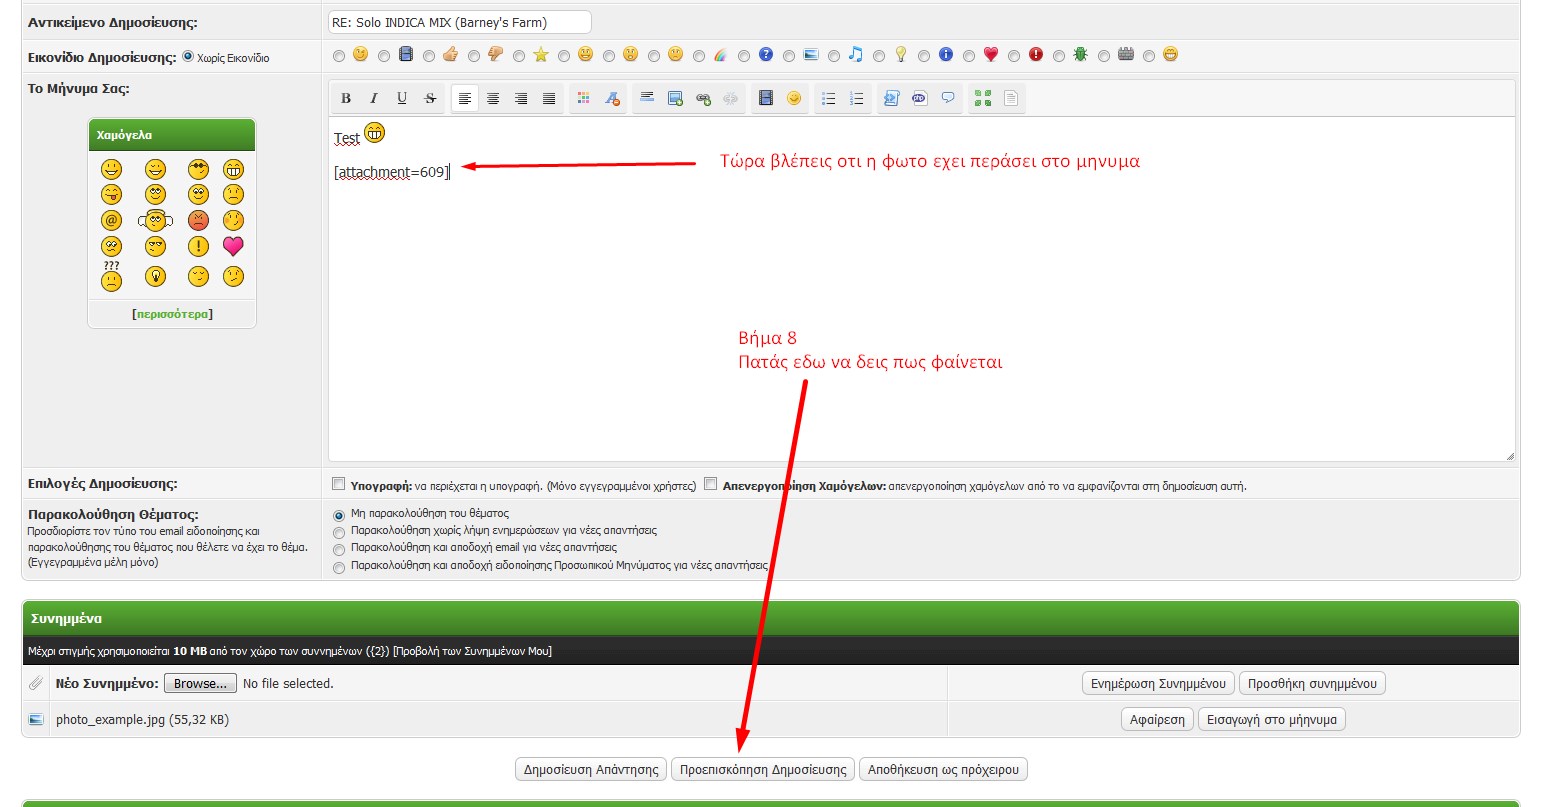
Task: Toggle bold formatting in the editor toolbar
Action: click(x=346, y=98)
